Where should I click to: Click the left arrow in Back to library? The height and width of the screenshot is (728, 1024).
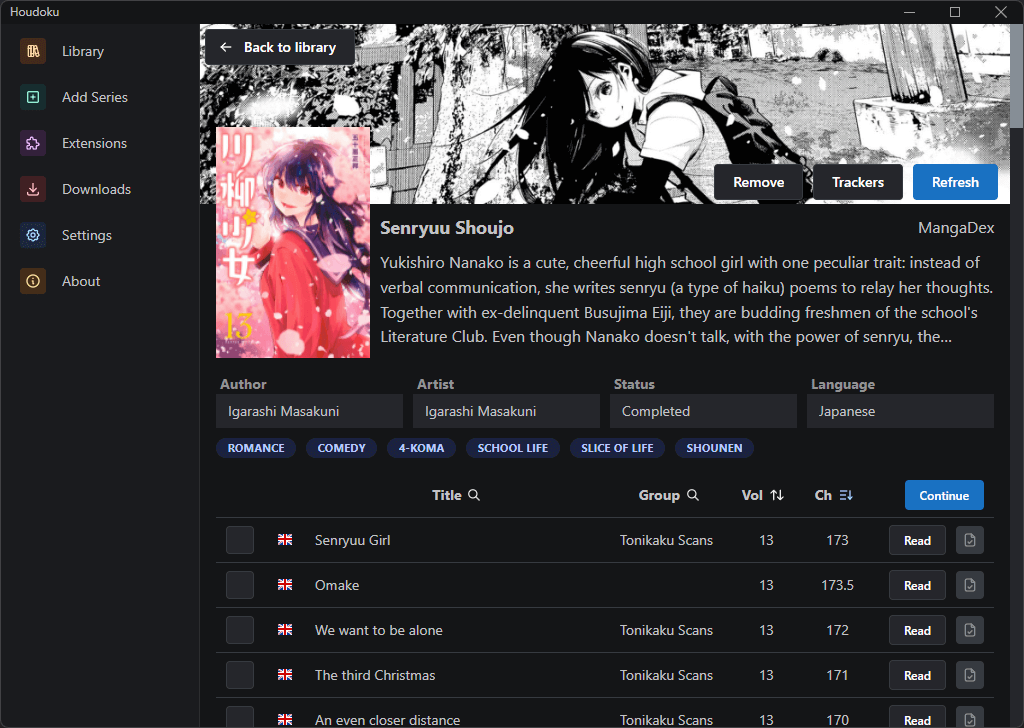[x=226, y=47]
